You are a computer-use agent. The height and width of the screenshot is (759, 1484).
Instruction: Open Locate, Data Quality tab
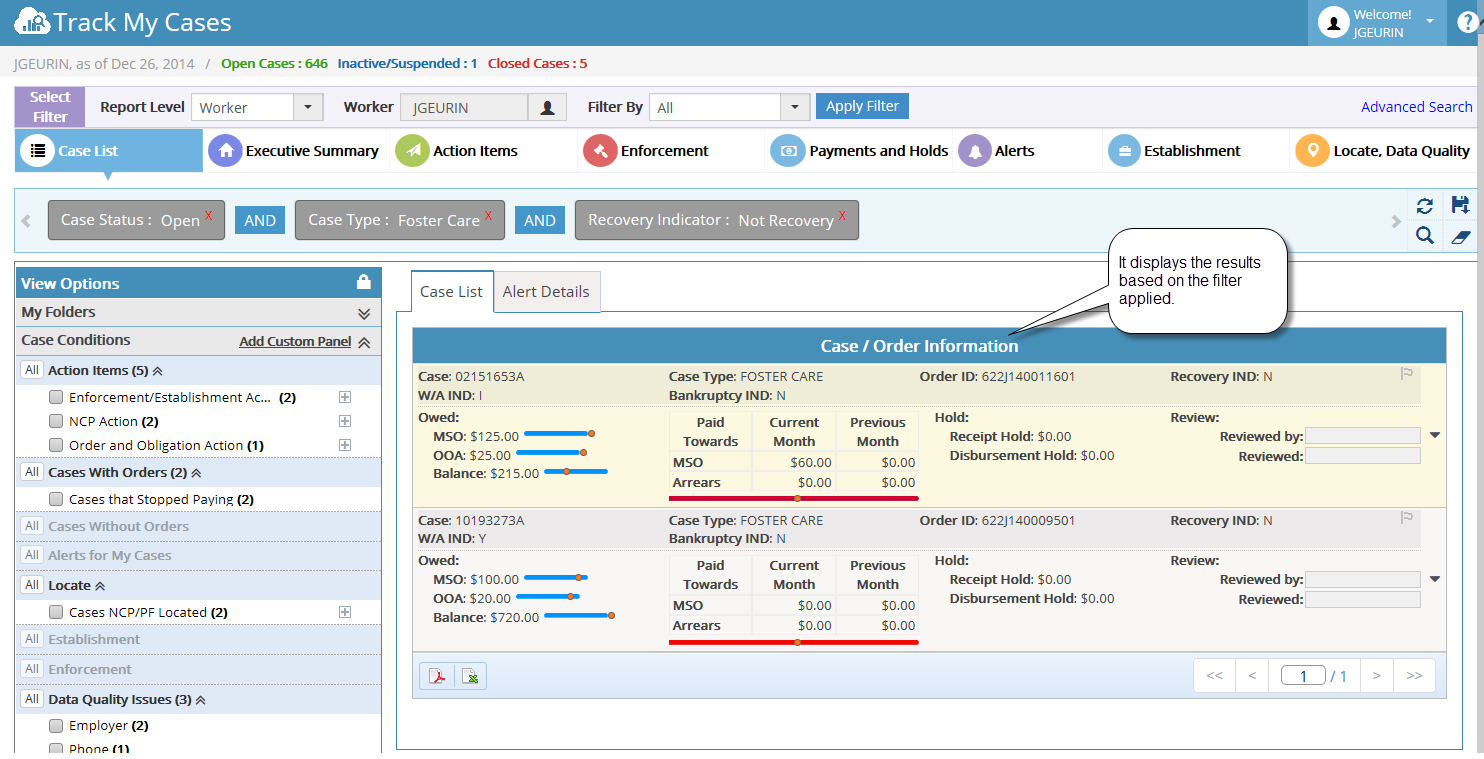pos(1384,151)
